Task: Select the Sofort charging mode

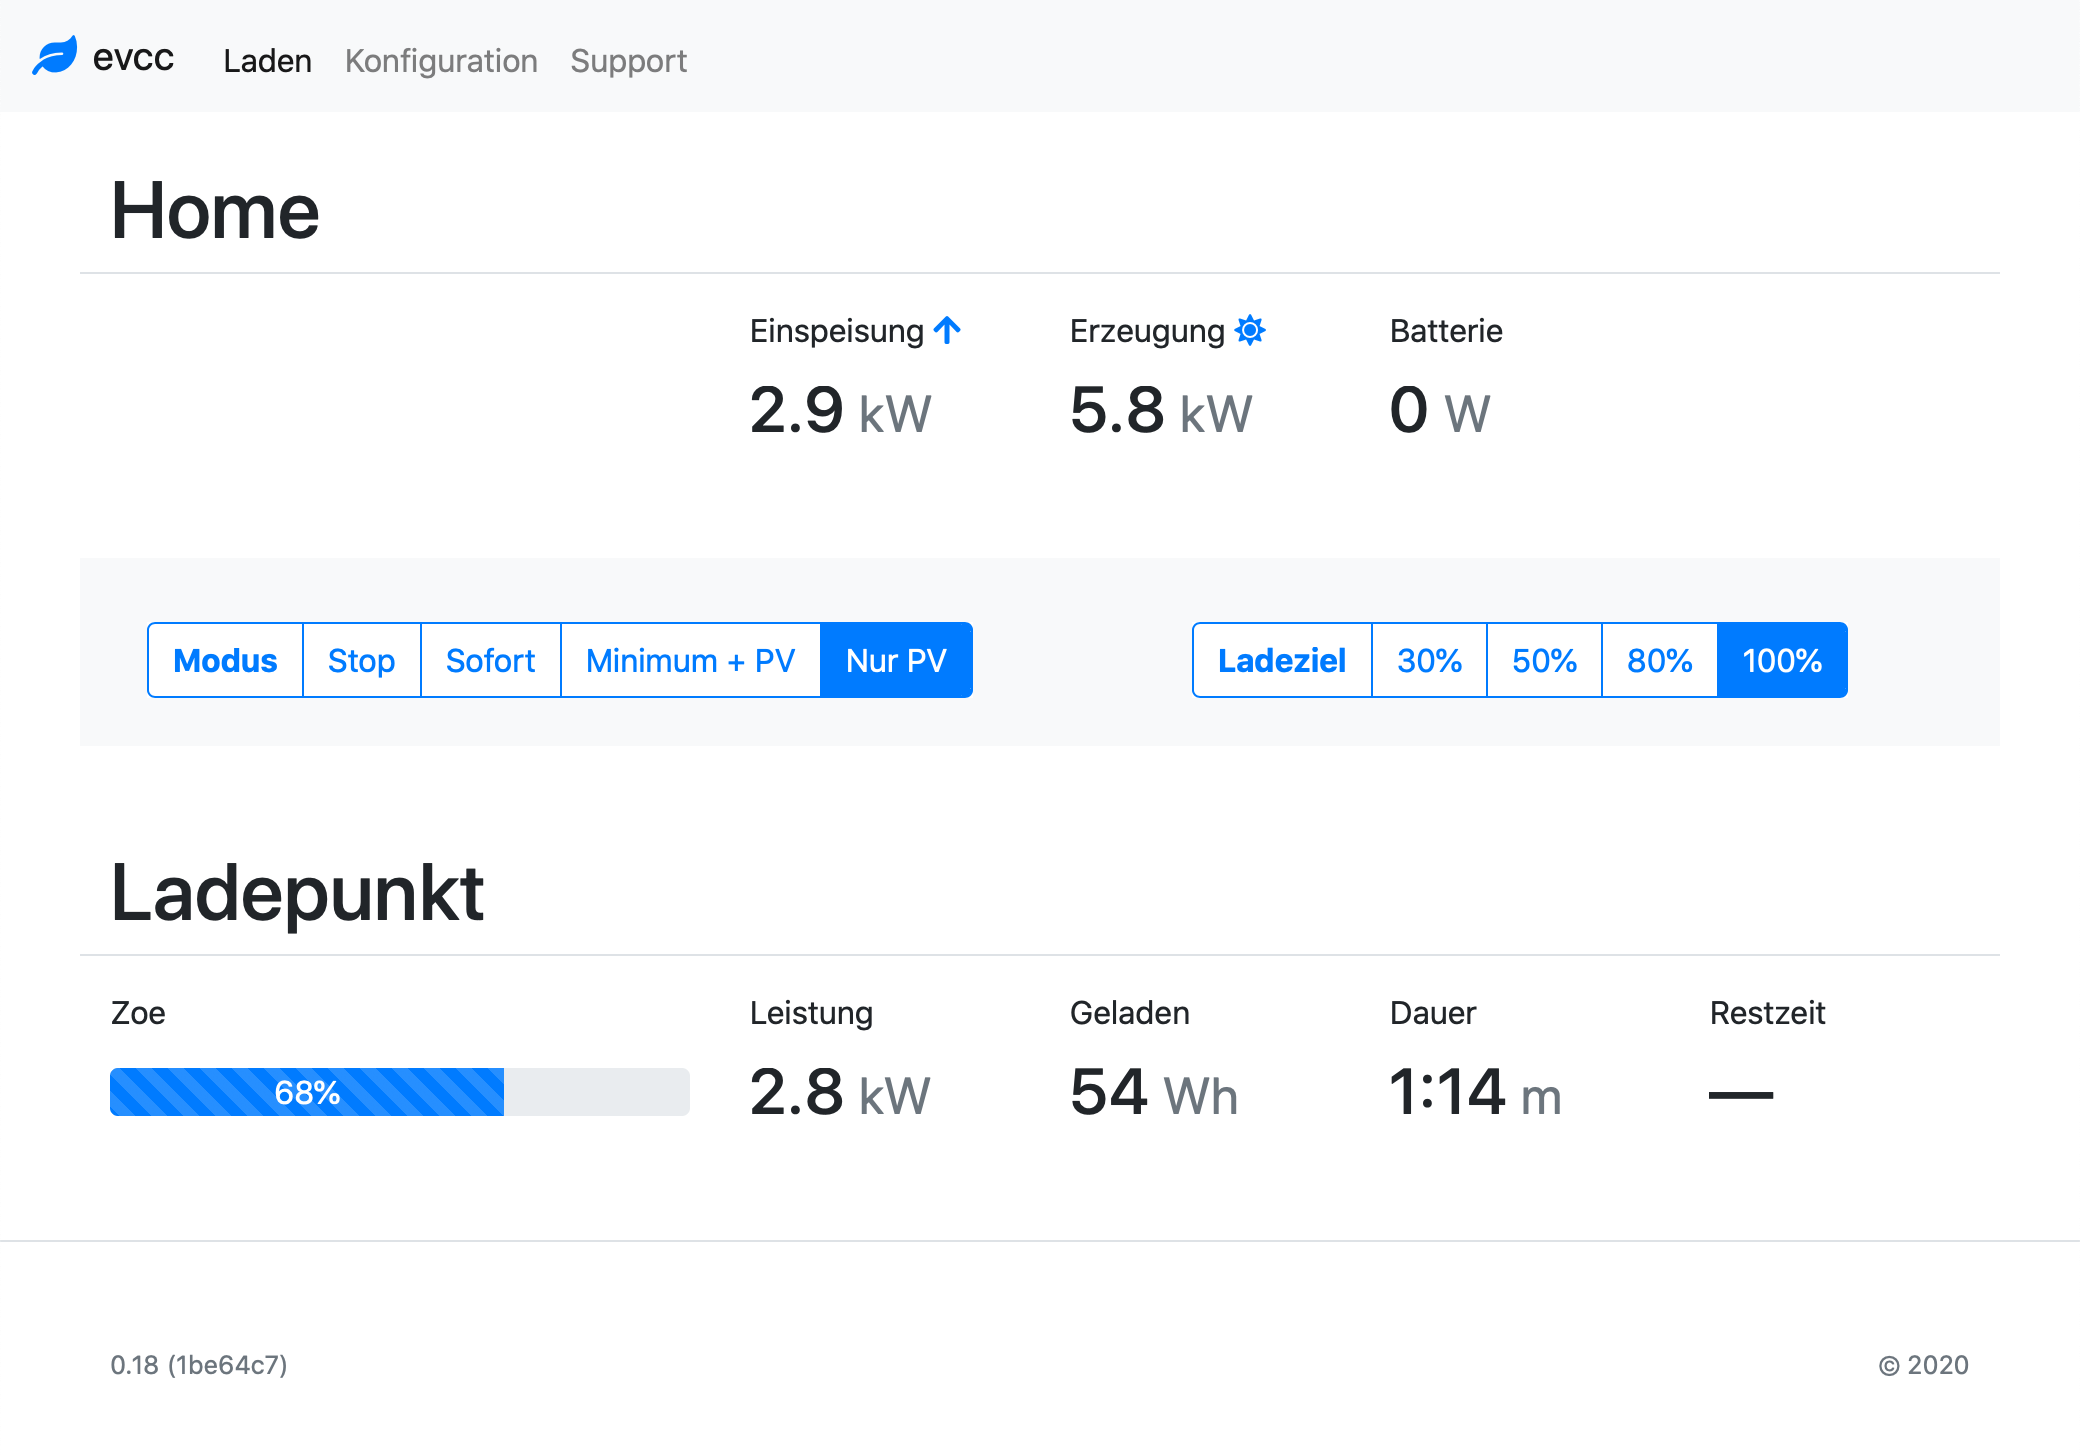Action: click(490, 661)
